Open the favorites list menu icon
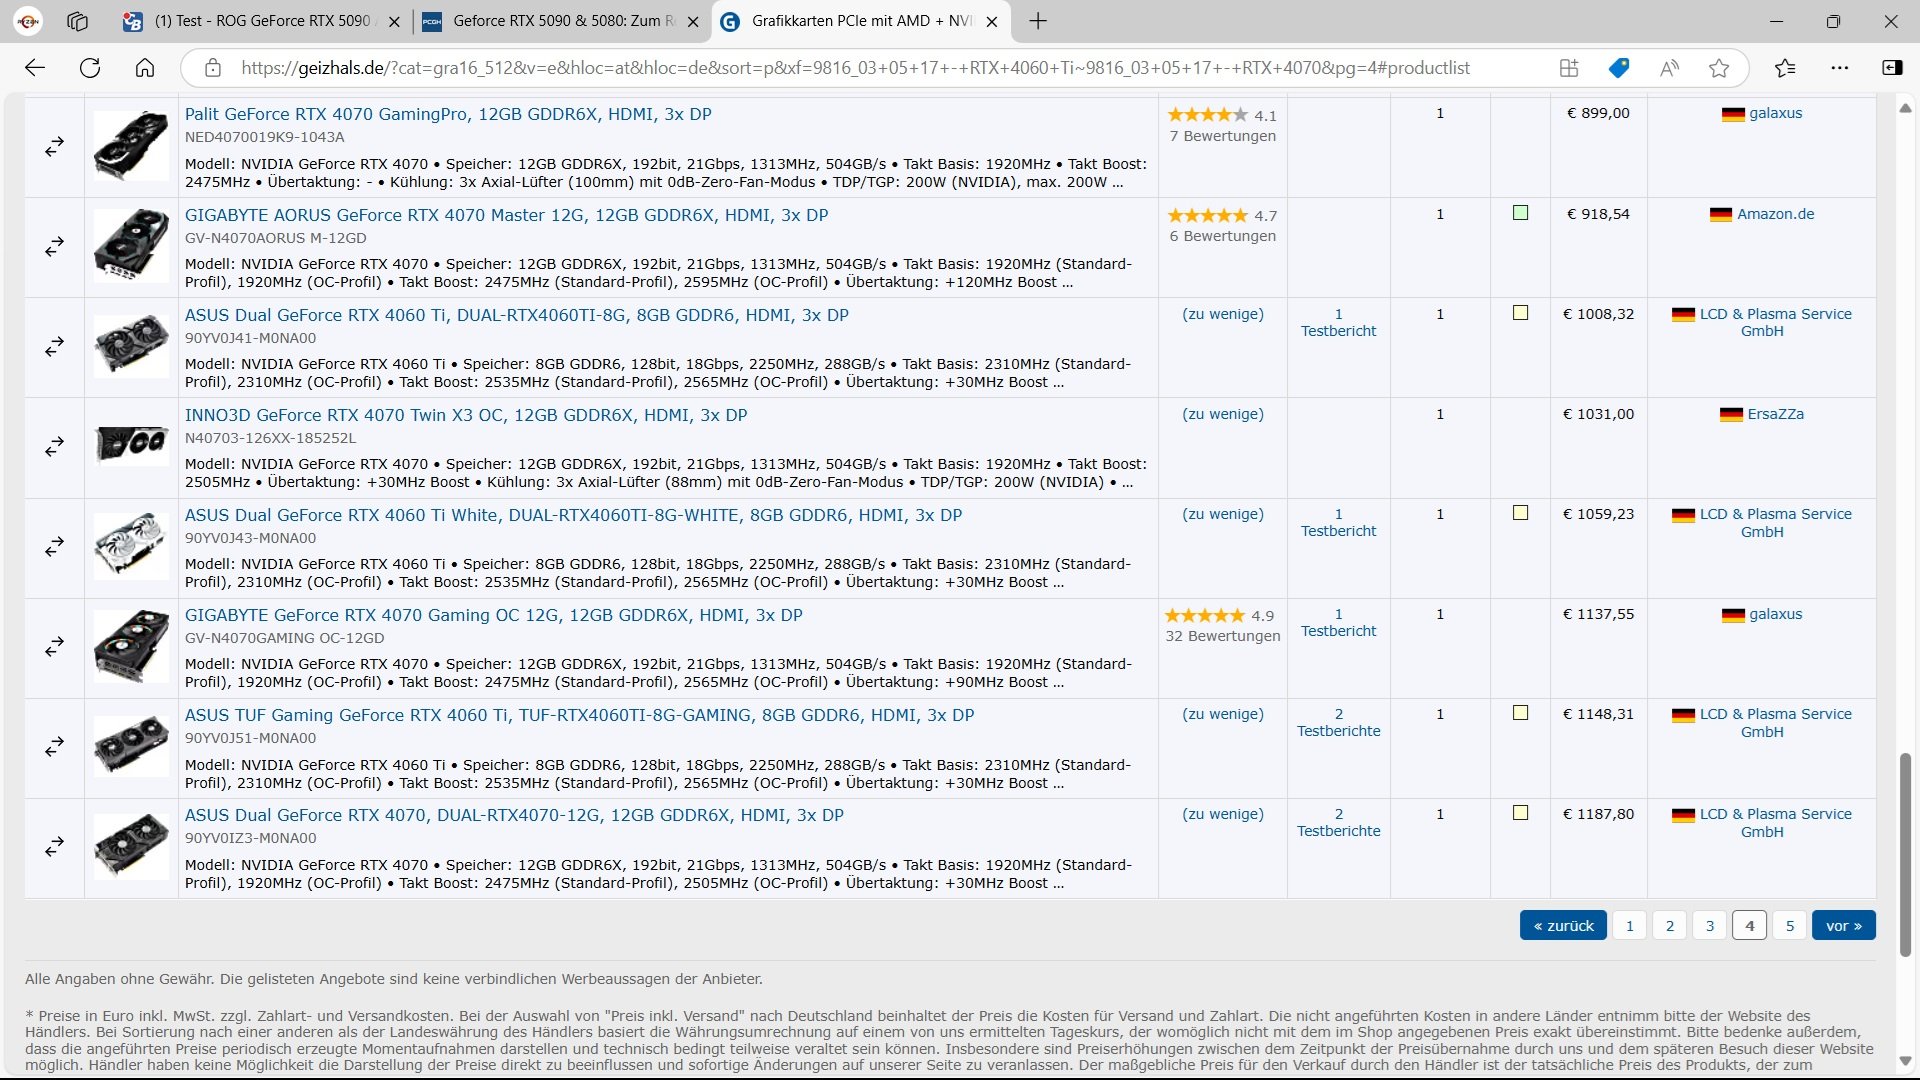This screenshot has height=1080, width=1920. (1785, 68)
